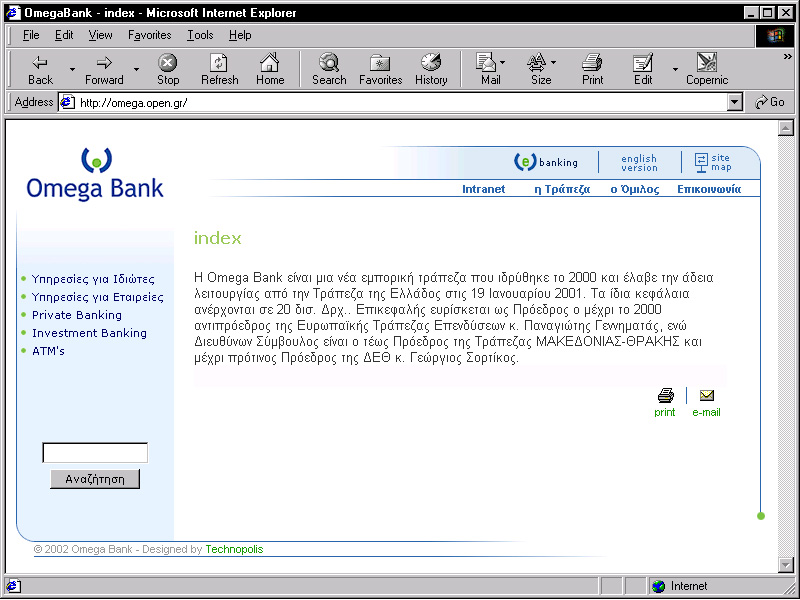Click the Go arrow button
Screen dimensions: 800x600
(770, 102)
